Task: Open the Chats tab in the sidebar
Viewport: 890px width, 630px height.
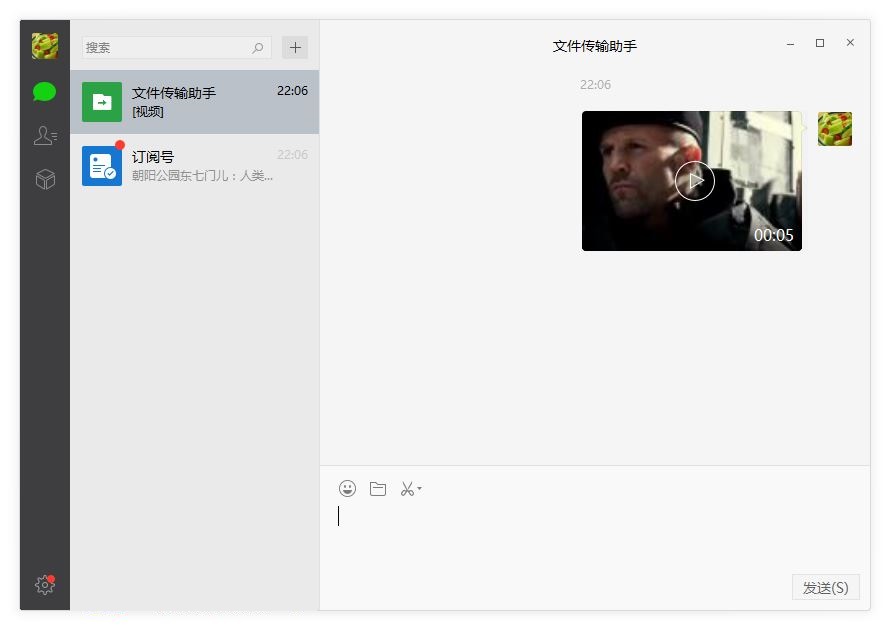Action: click(44, 91)
